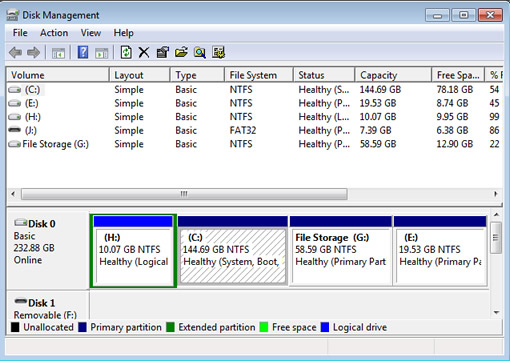This screenshot has height=361, width=510.
Task: Select the (J:) volume row label
Action: tap(31, 131)
